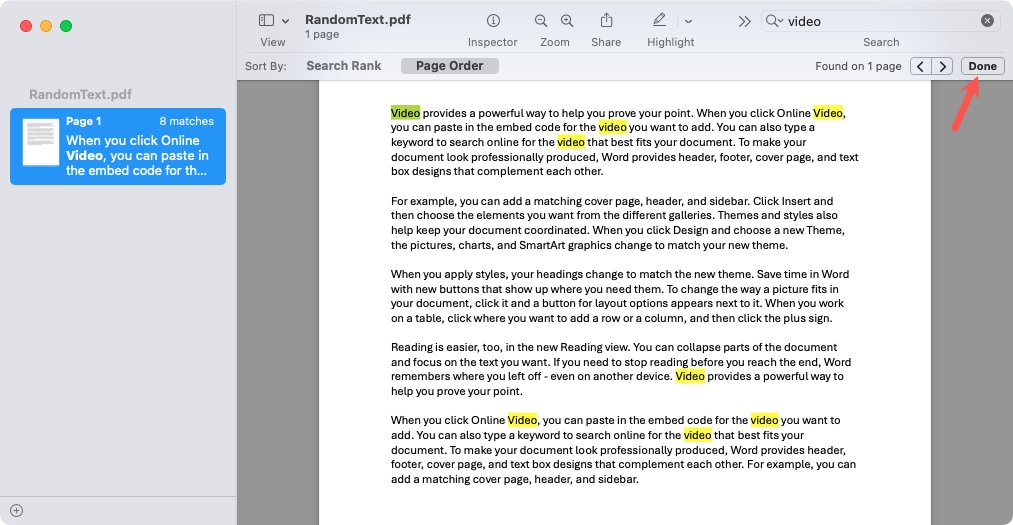Open the Share menu
Screen dimensions: 1013x525
pyautogui.click(x=606, y=21)
